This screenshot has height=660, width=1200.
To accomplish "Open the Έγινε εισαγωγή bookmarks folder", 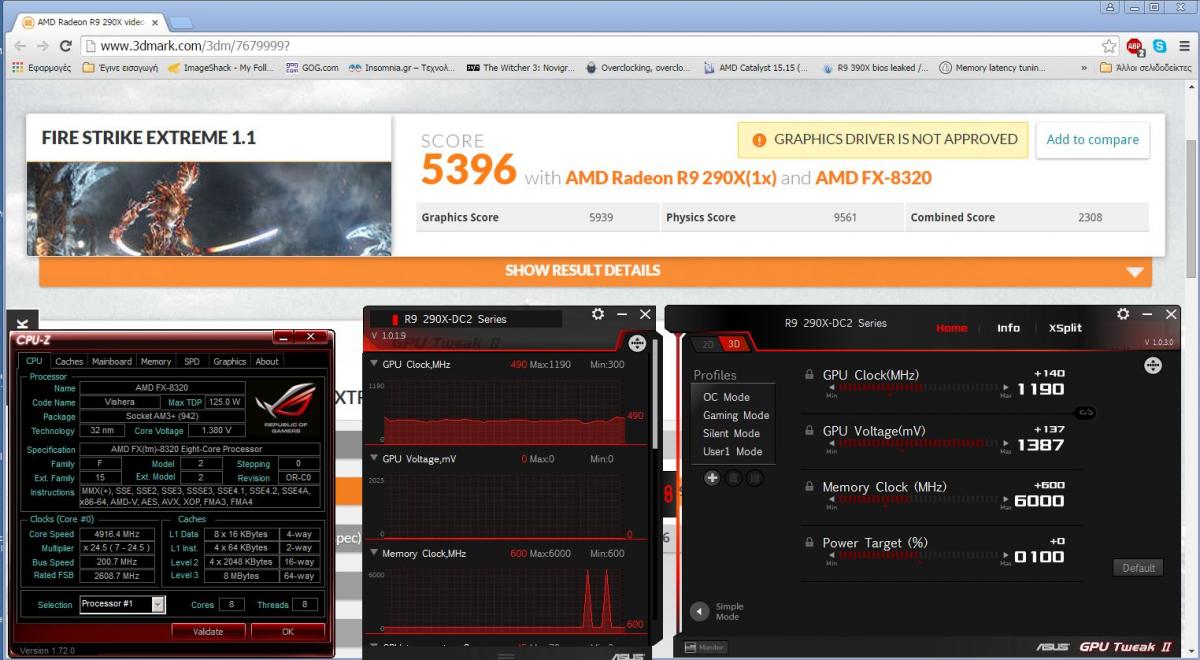I will pyautogui.click(x=121, y=68).
